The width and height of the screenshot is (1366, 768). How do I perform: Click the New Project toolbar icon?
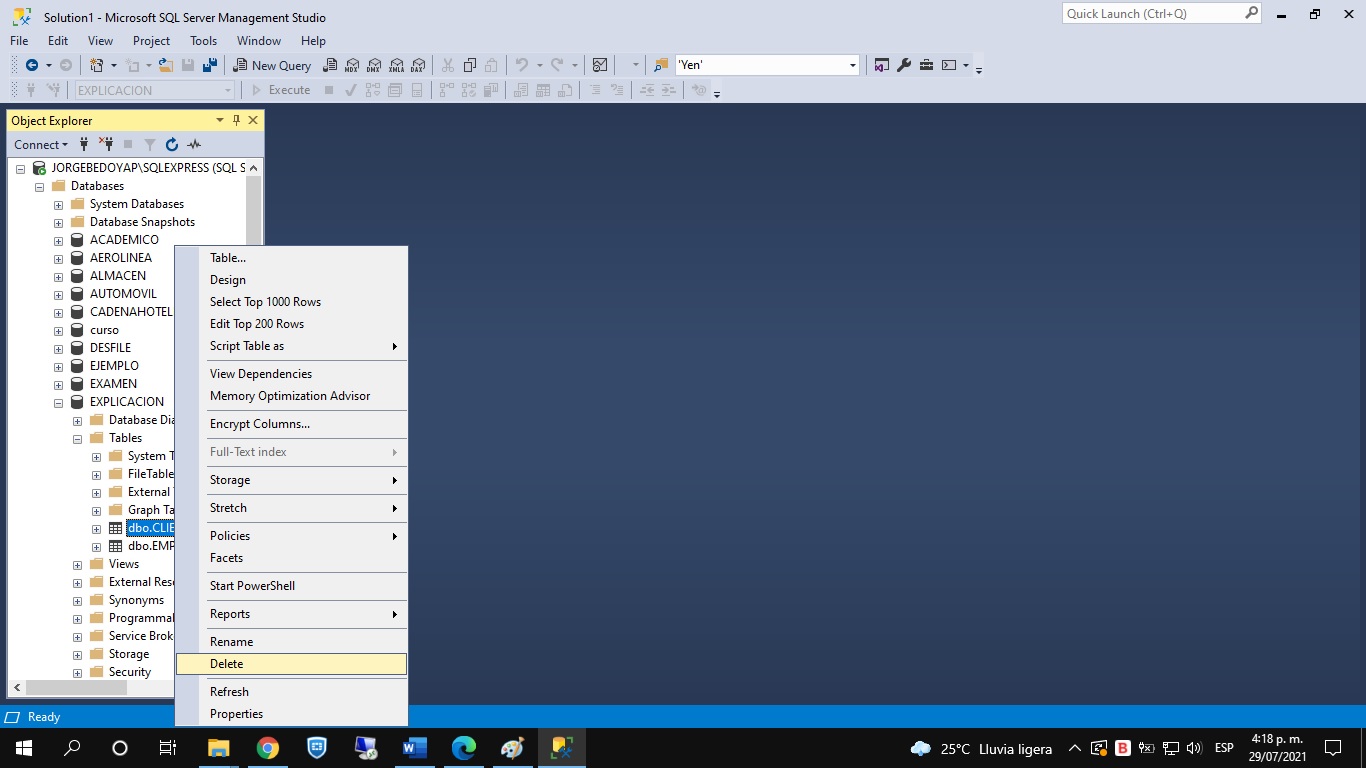click(x=97, y=65)
